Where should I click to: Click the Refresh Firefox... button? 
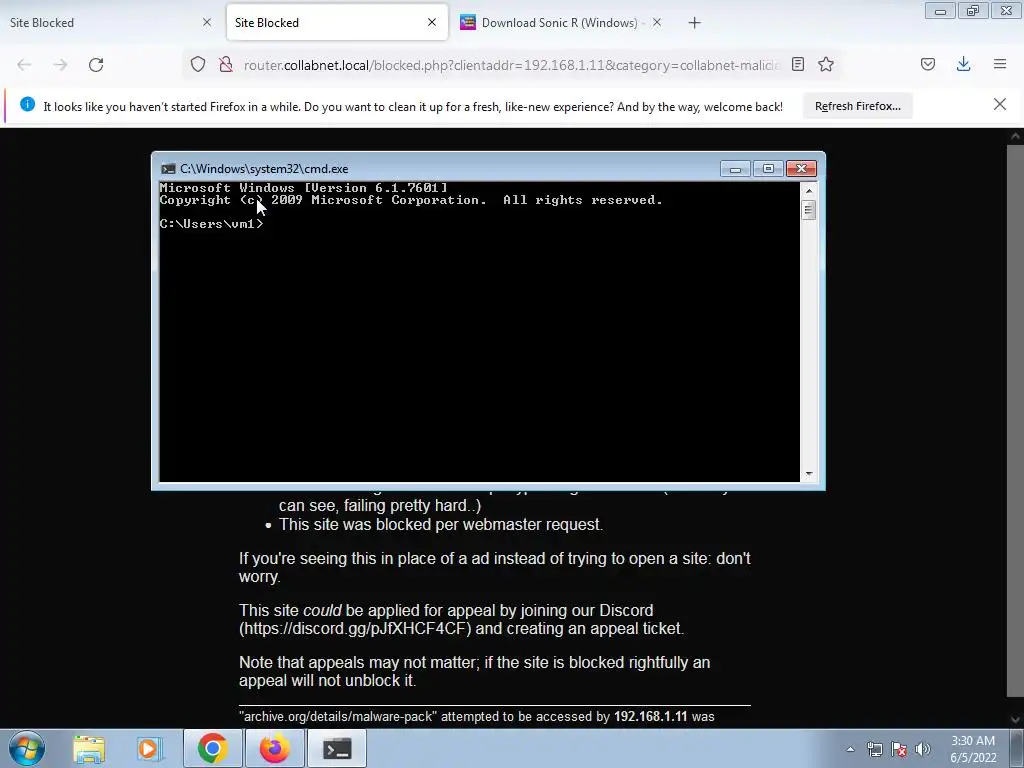pyautogui.click(x=857, y=106)
